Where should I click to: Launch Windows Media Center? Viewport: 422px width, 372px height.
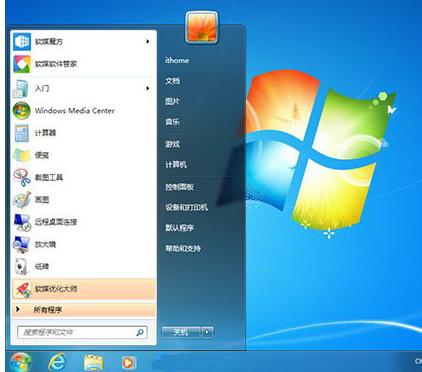pyautogui.click(x=84, y=110)
